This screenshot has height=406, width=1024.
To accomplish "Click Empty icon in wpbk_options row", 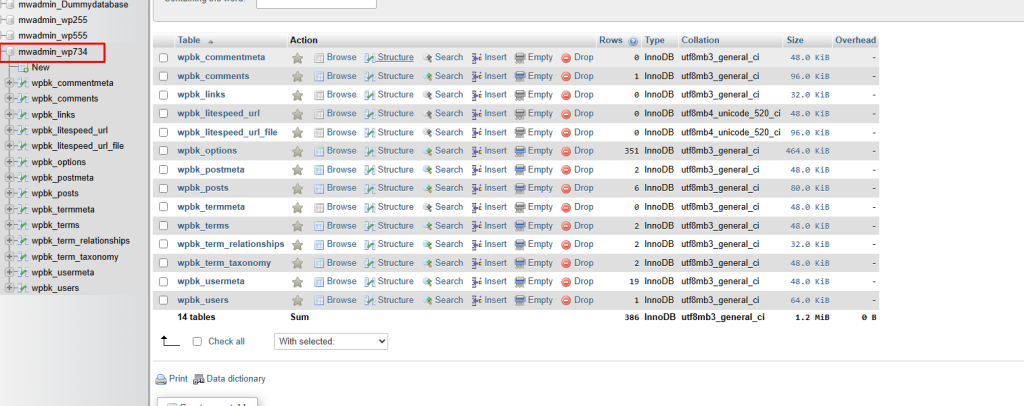I will coord(520,151).
